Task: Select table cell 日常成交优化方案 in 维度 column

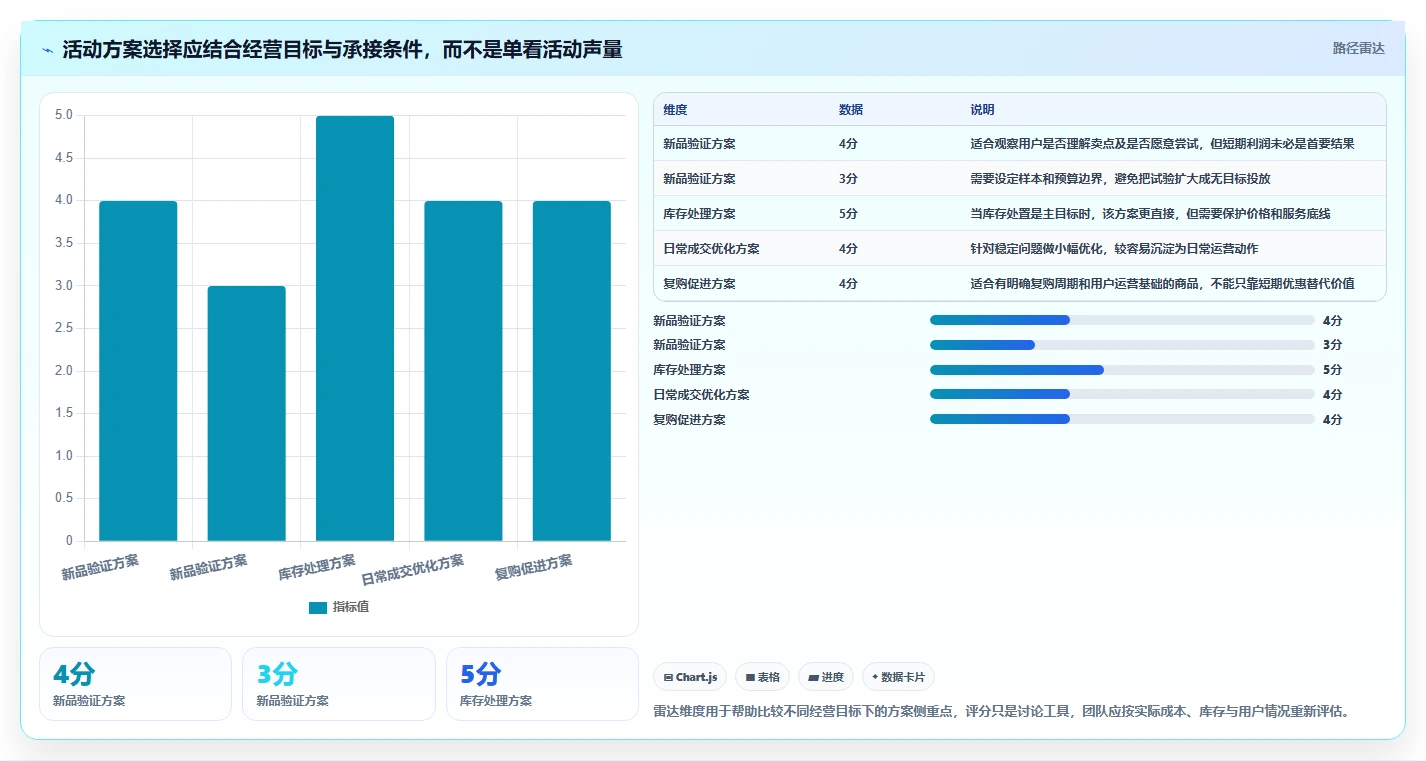Action: coord(711,249)
